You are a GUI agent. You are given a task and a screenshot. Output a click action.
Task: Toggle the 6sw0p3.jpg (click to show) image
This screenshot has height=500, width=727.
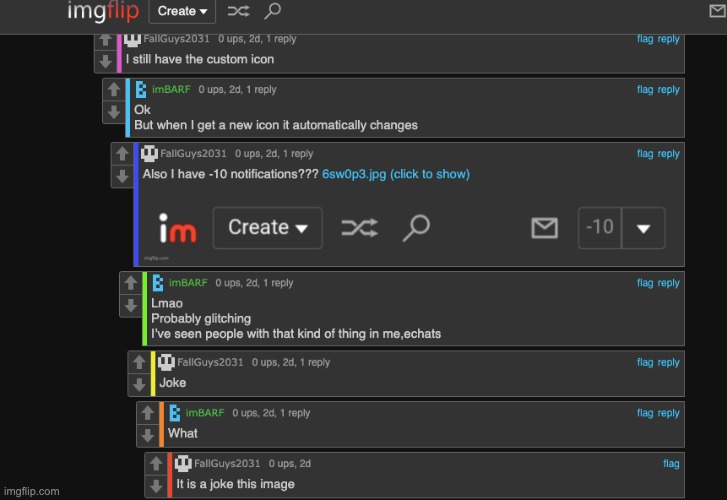point(395,174)
